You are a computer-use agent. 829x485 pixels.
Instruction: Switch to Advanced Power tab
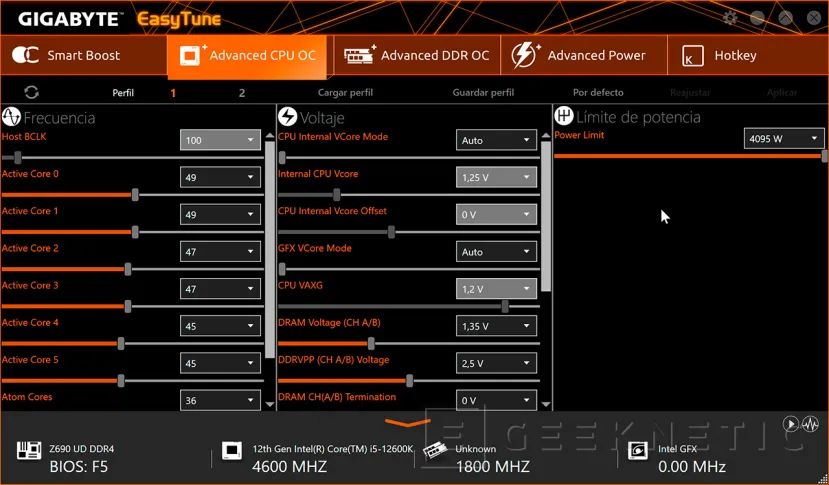pos(584,55)
